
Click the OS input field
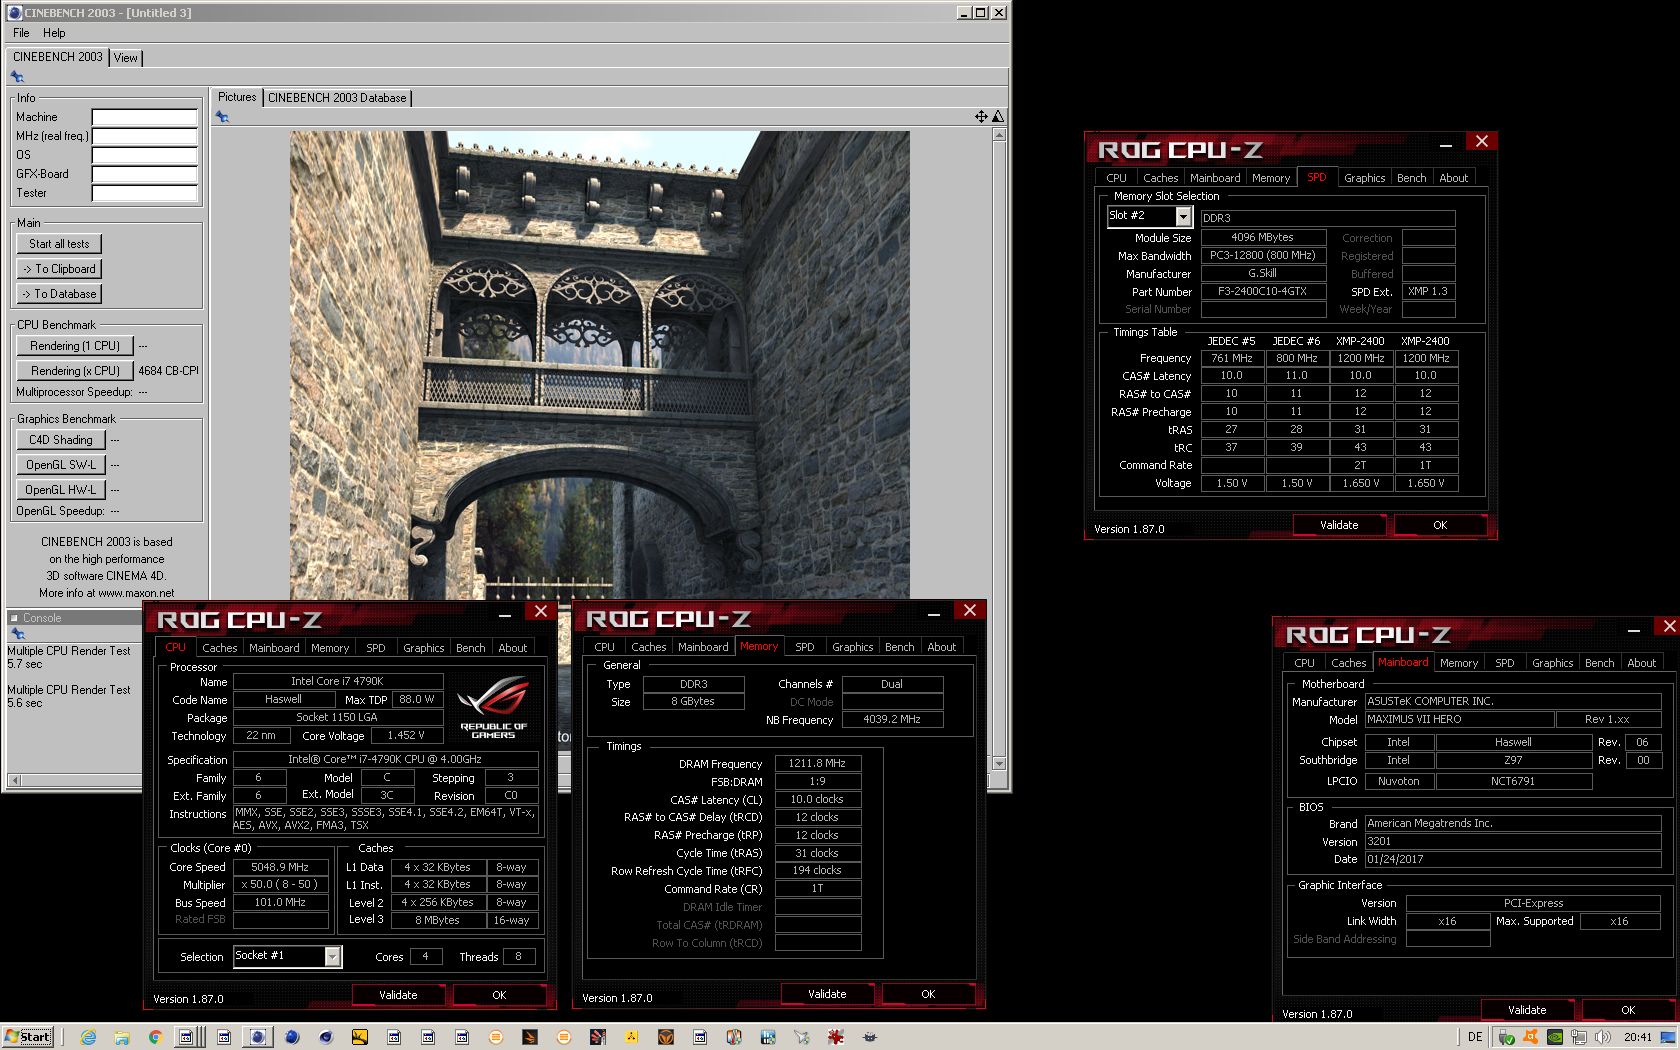(x=145, y=155)
